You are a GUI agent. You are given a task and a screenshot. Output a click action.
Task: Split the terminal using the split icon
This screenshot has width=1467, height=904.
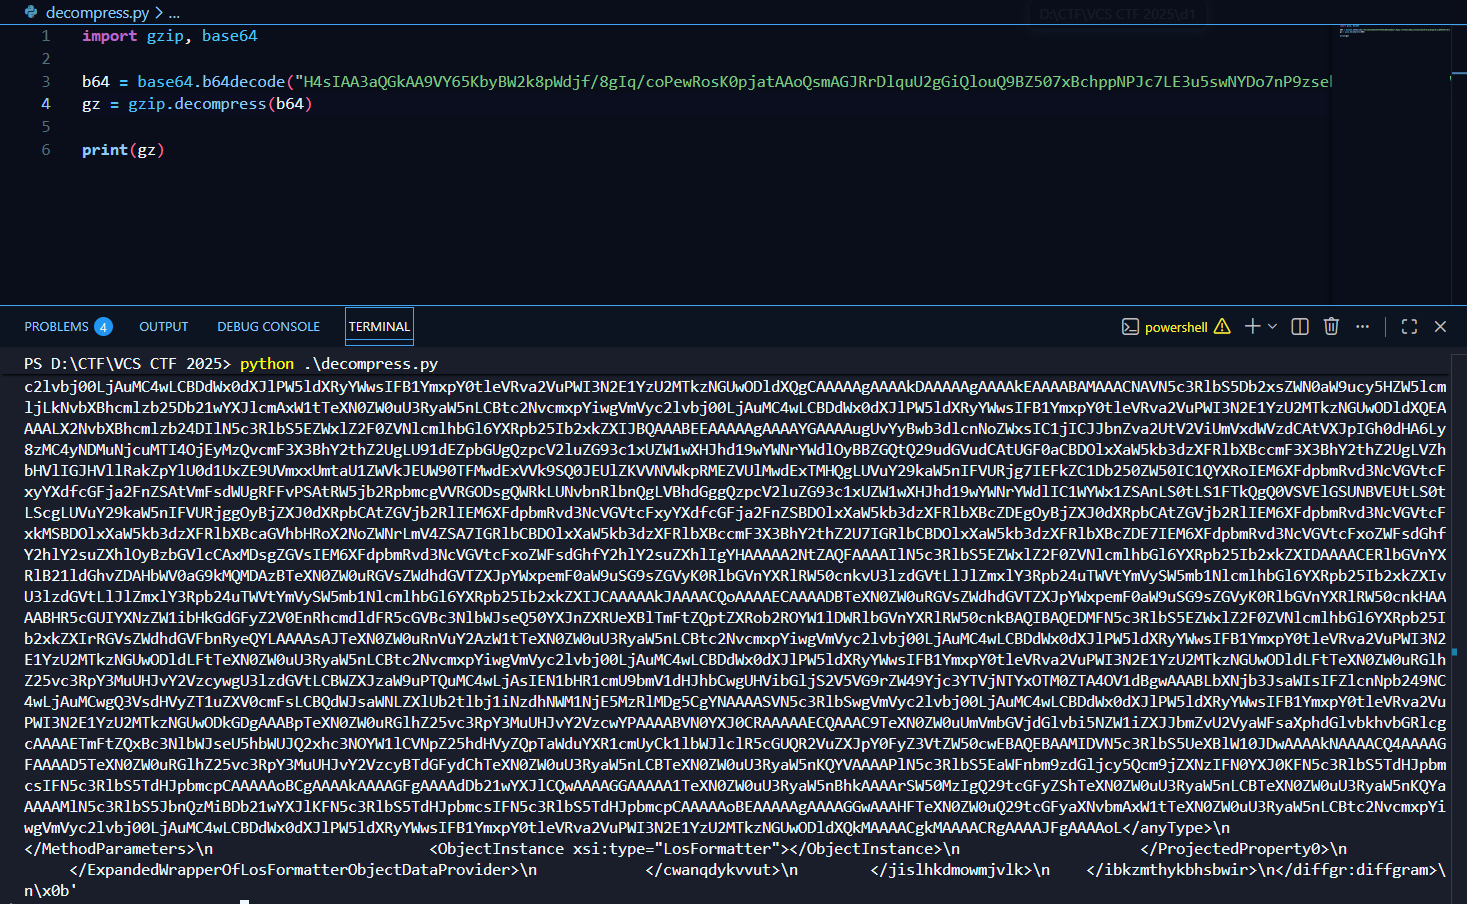[1298, 326]
